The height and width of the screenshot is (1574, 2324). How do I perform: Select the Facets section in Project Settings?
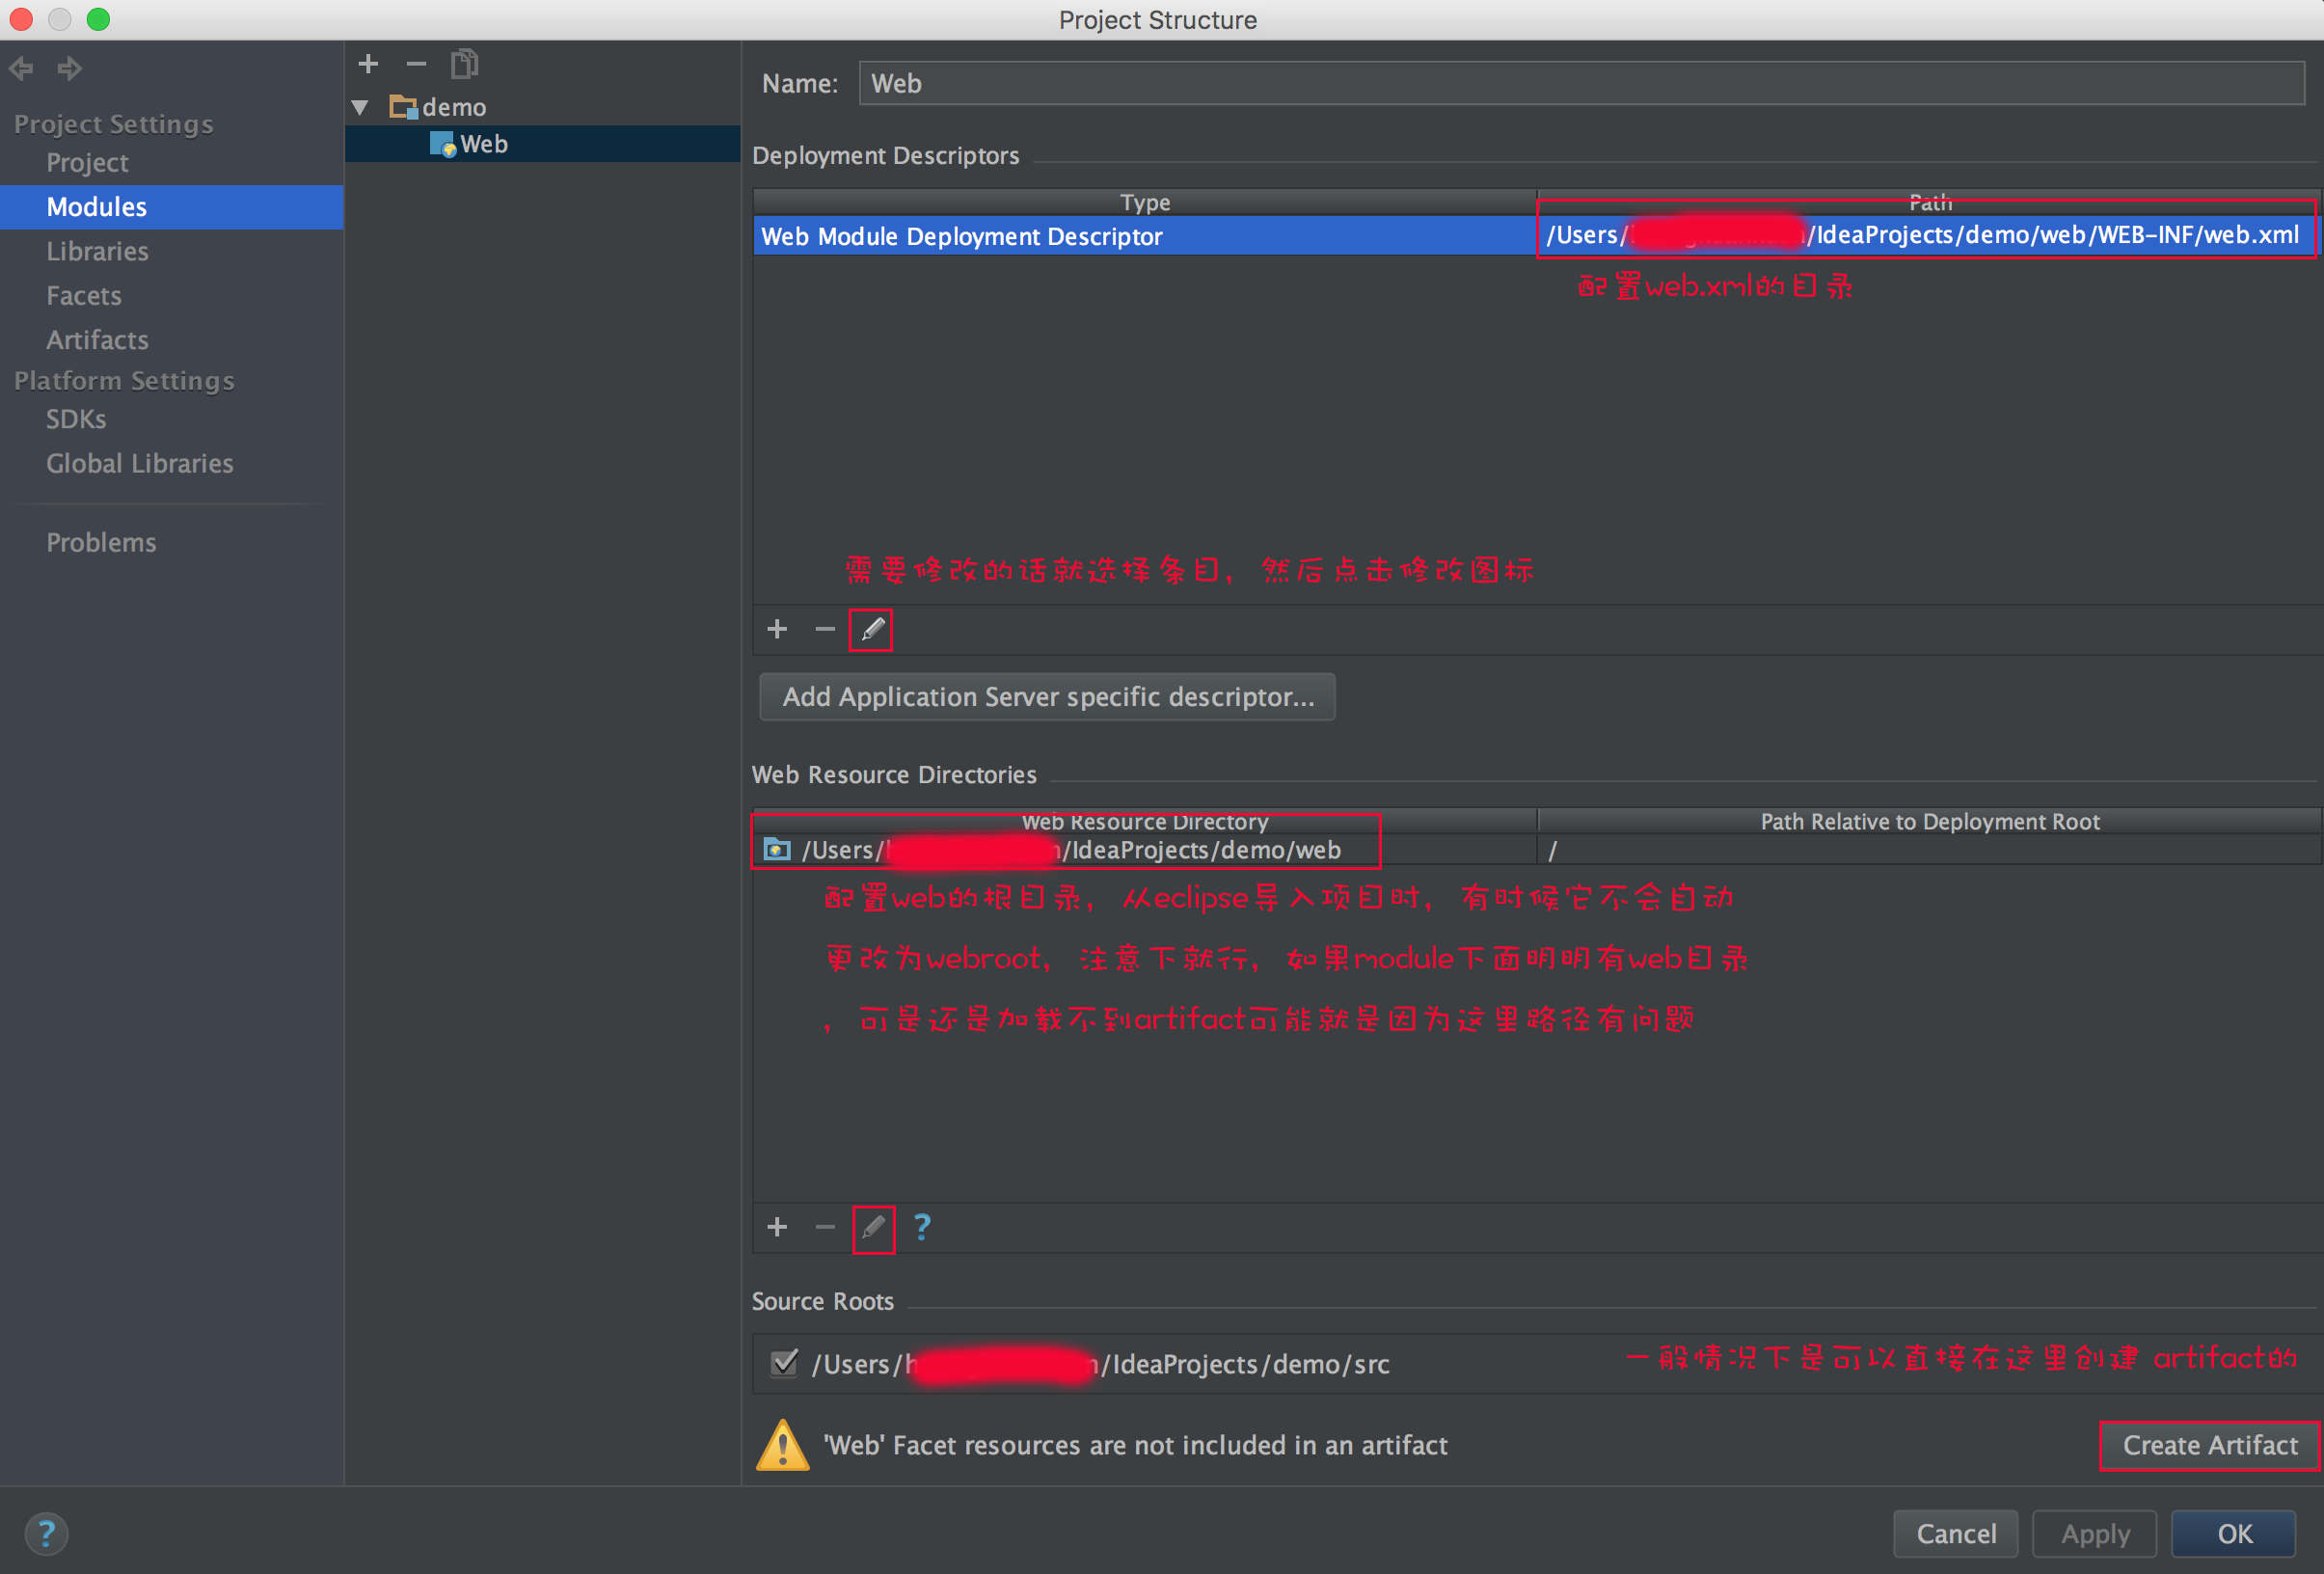tap(83, 293)
